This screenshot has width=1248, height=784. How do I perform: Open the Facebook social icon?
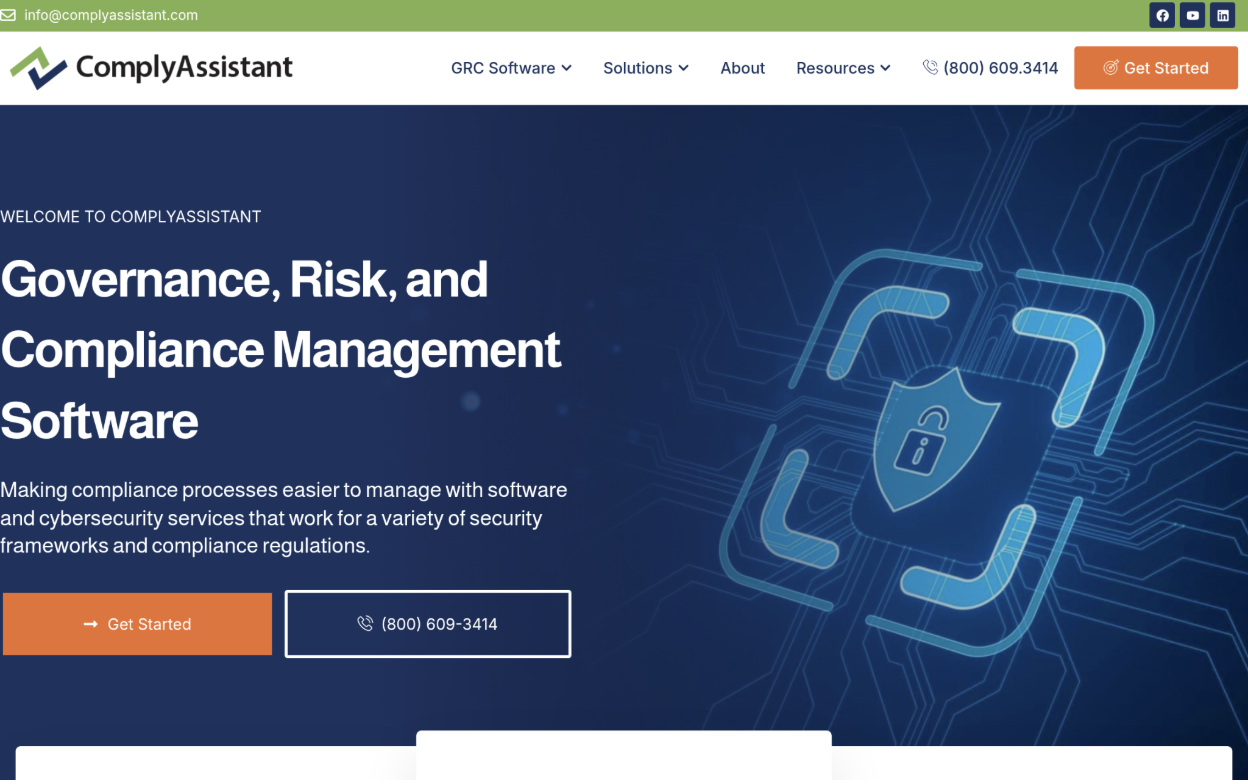click(1162, 15)
